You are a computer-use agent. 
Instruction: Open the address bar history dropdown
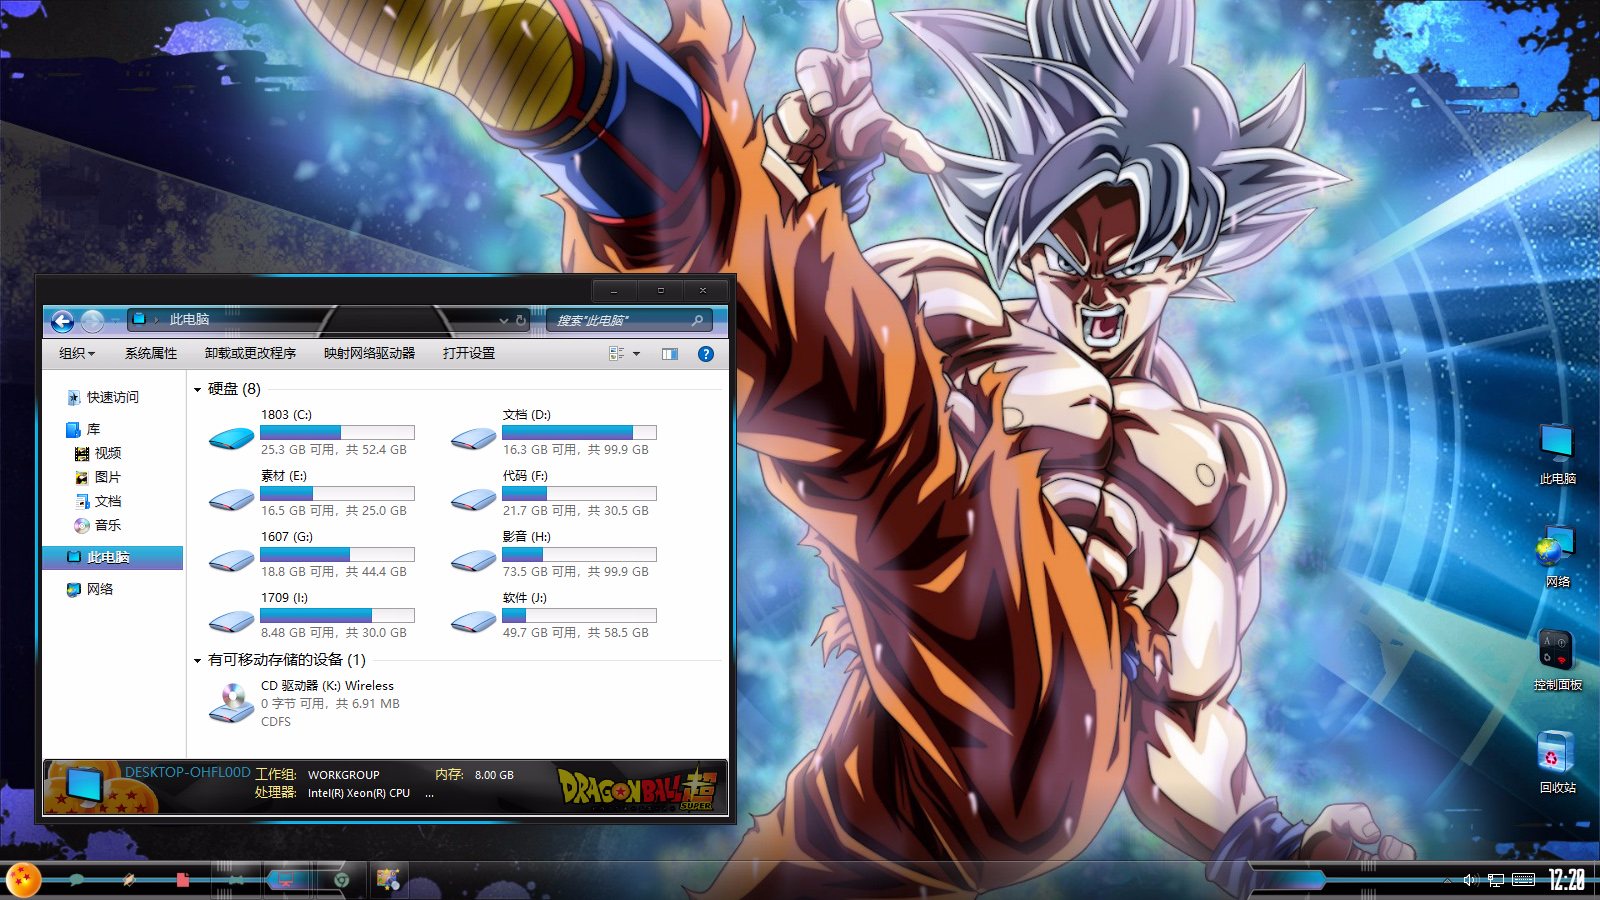click(503, 321)
